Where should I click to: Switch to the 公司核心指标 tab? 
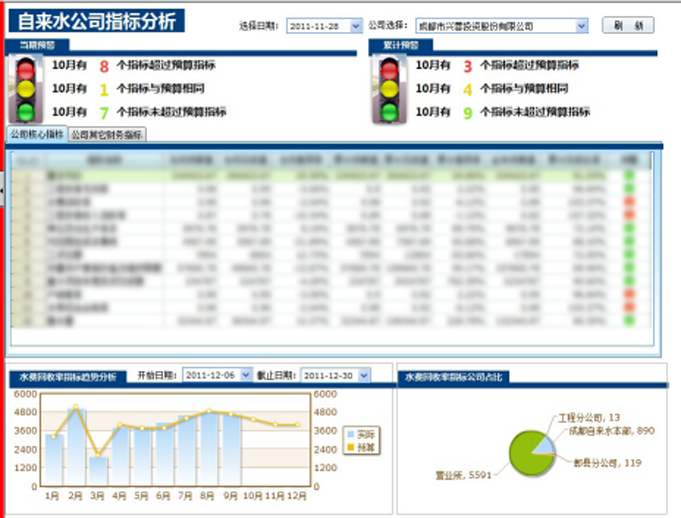(36, 134)
